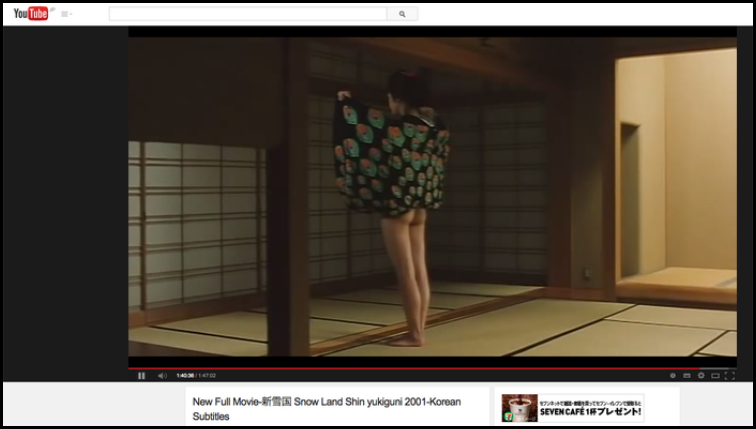Switch to theater mode view

(x=716, y=375)
